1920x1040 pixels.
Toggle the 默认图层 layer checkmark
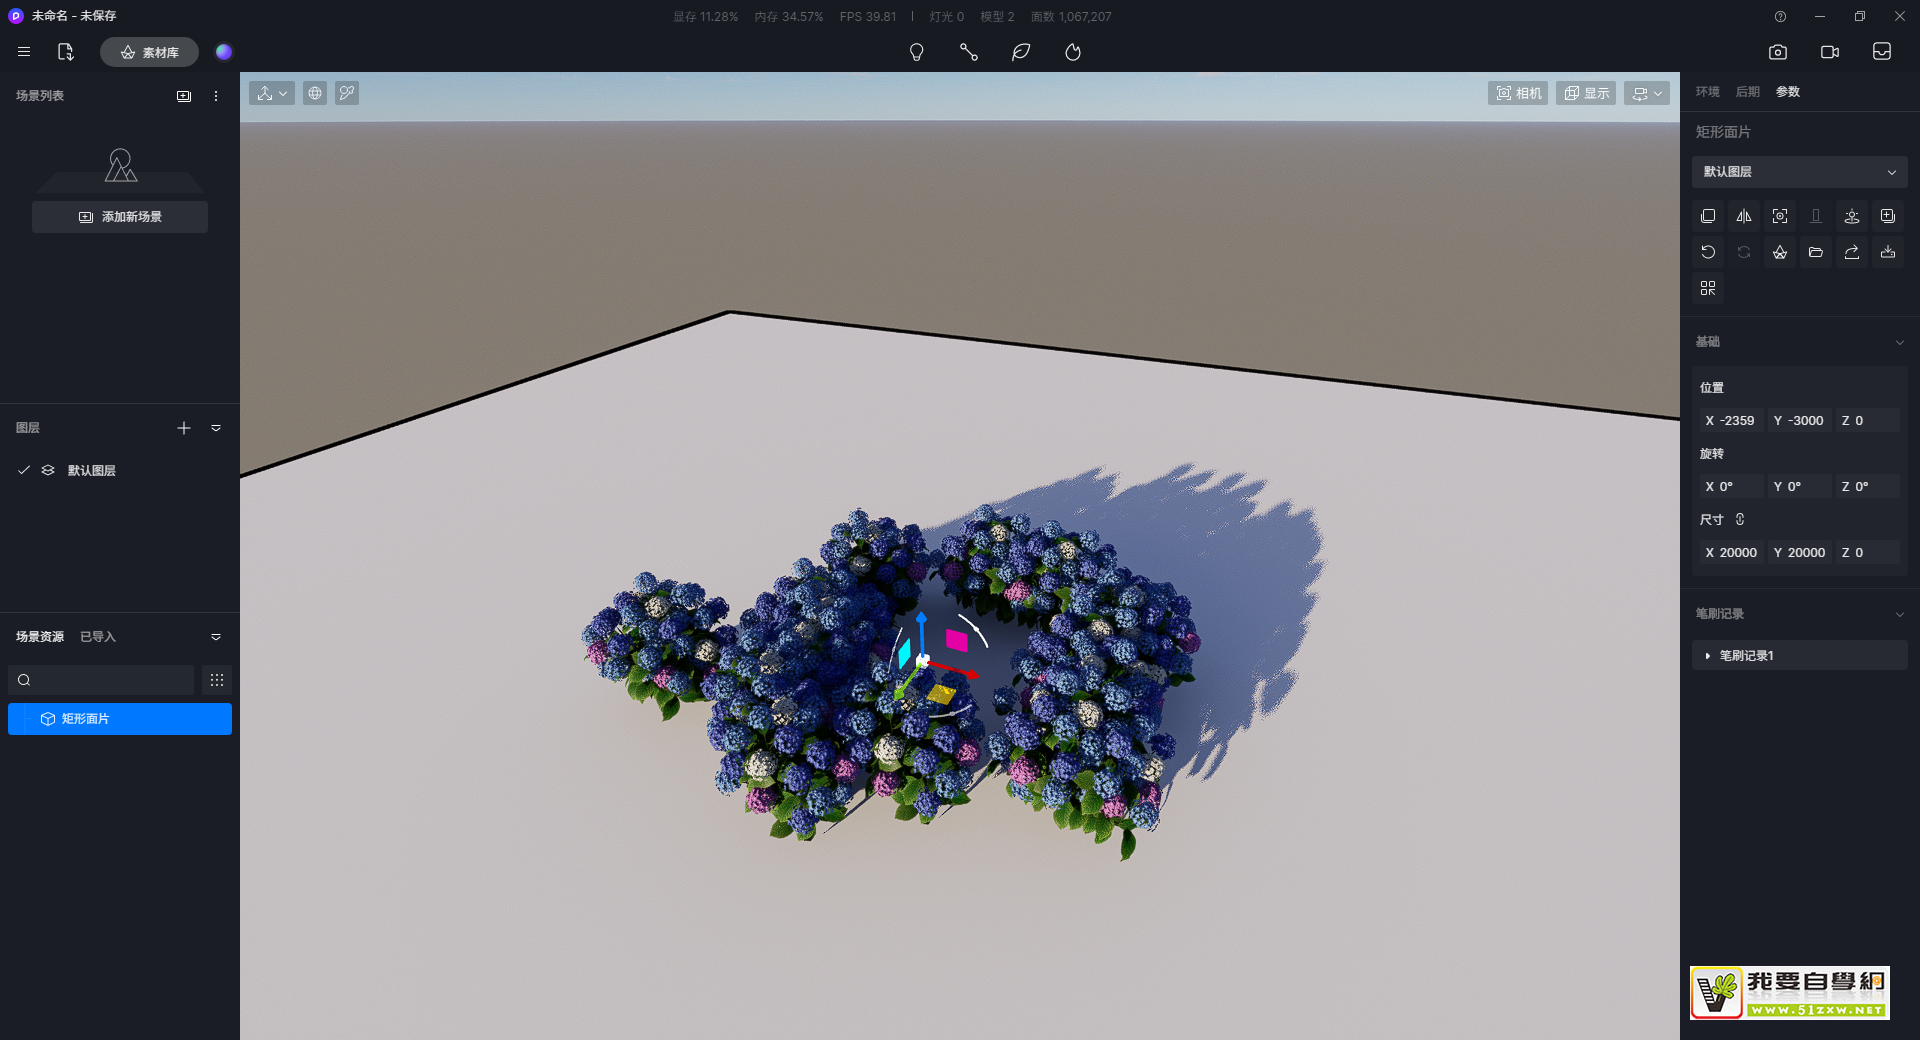point(24,470)
